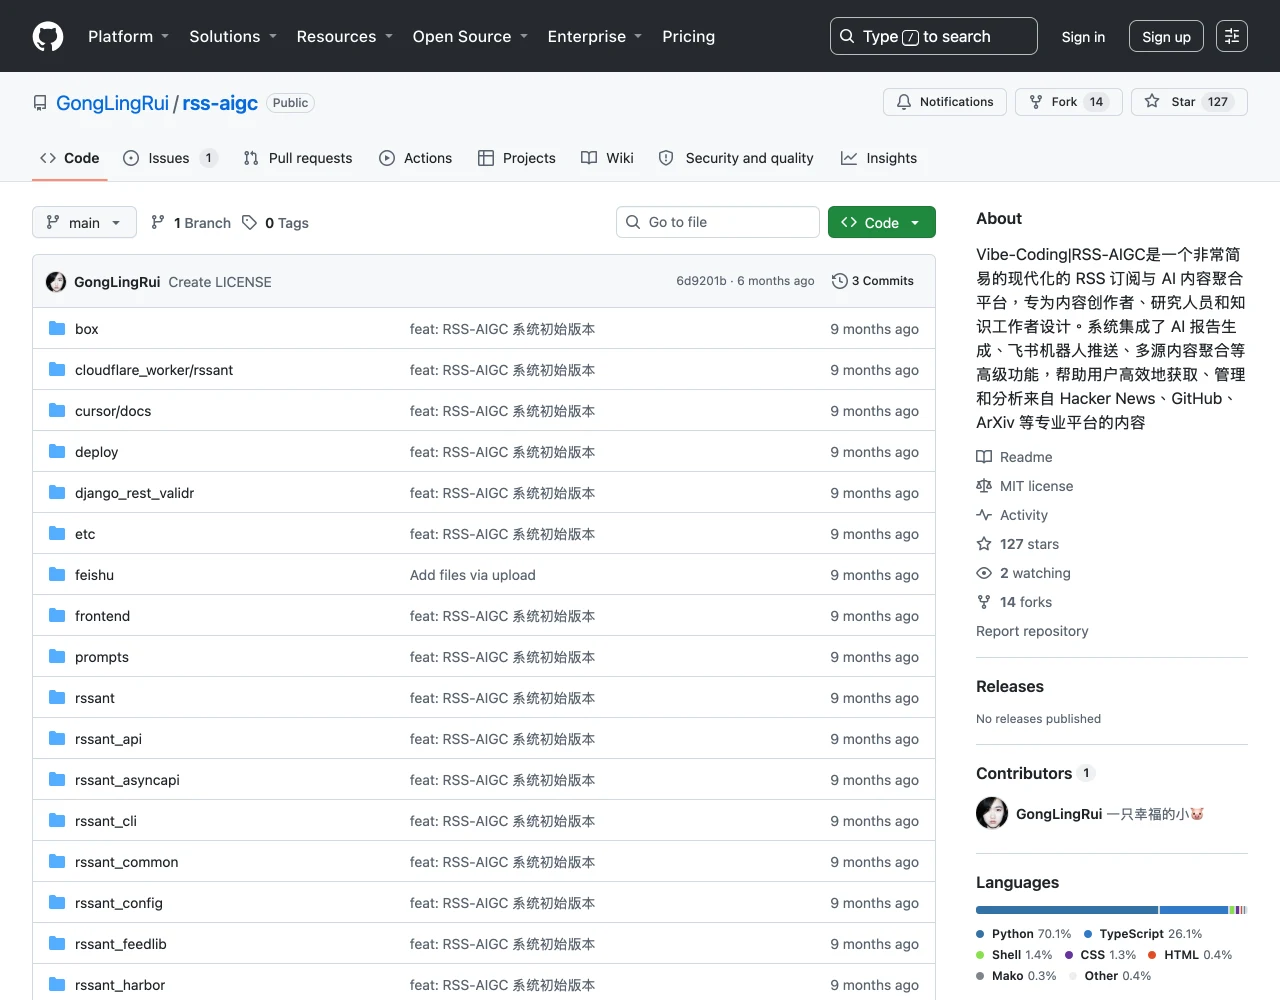The image size is (1280, 1000).
Task: Open the rssant_feedlib folder
Action: (x=121, y=944)
